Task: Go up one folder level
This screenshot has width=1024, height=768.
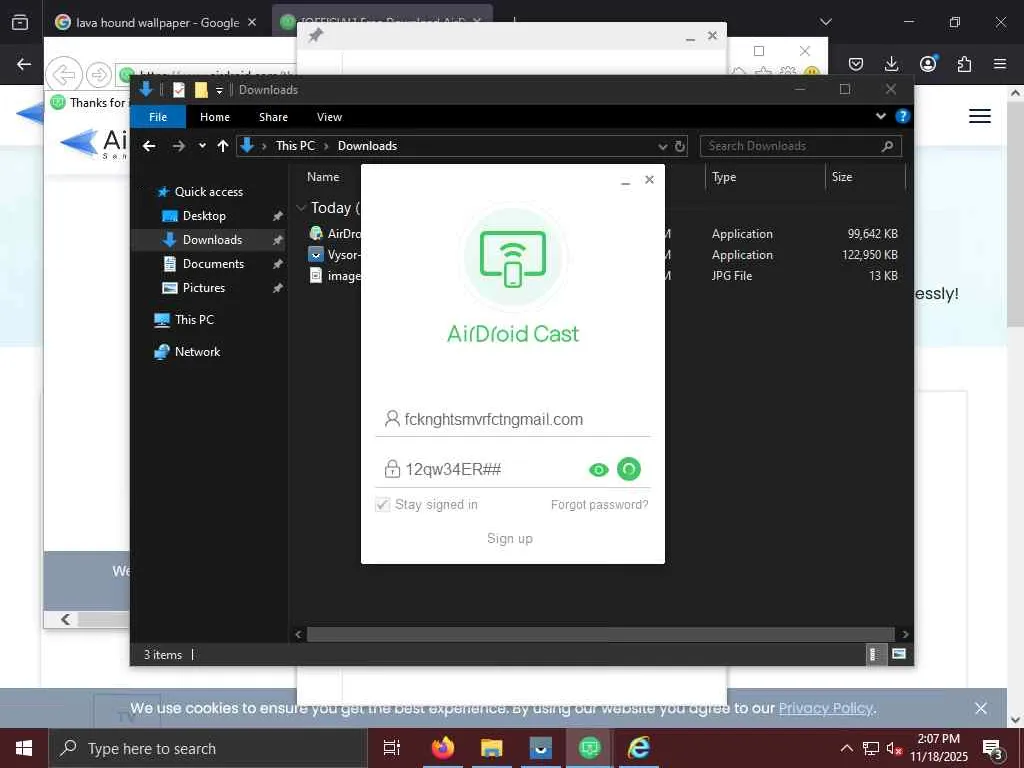Action: point(223,146)
